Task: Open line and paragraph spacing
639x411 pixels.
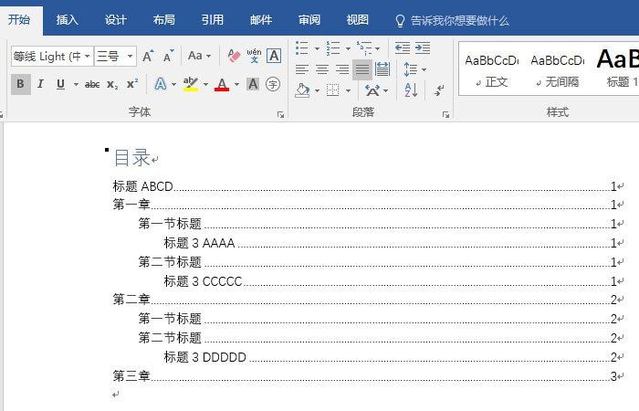Action: click(410, 69)
